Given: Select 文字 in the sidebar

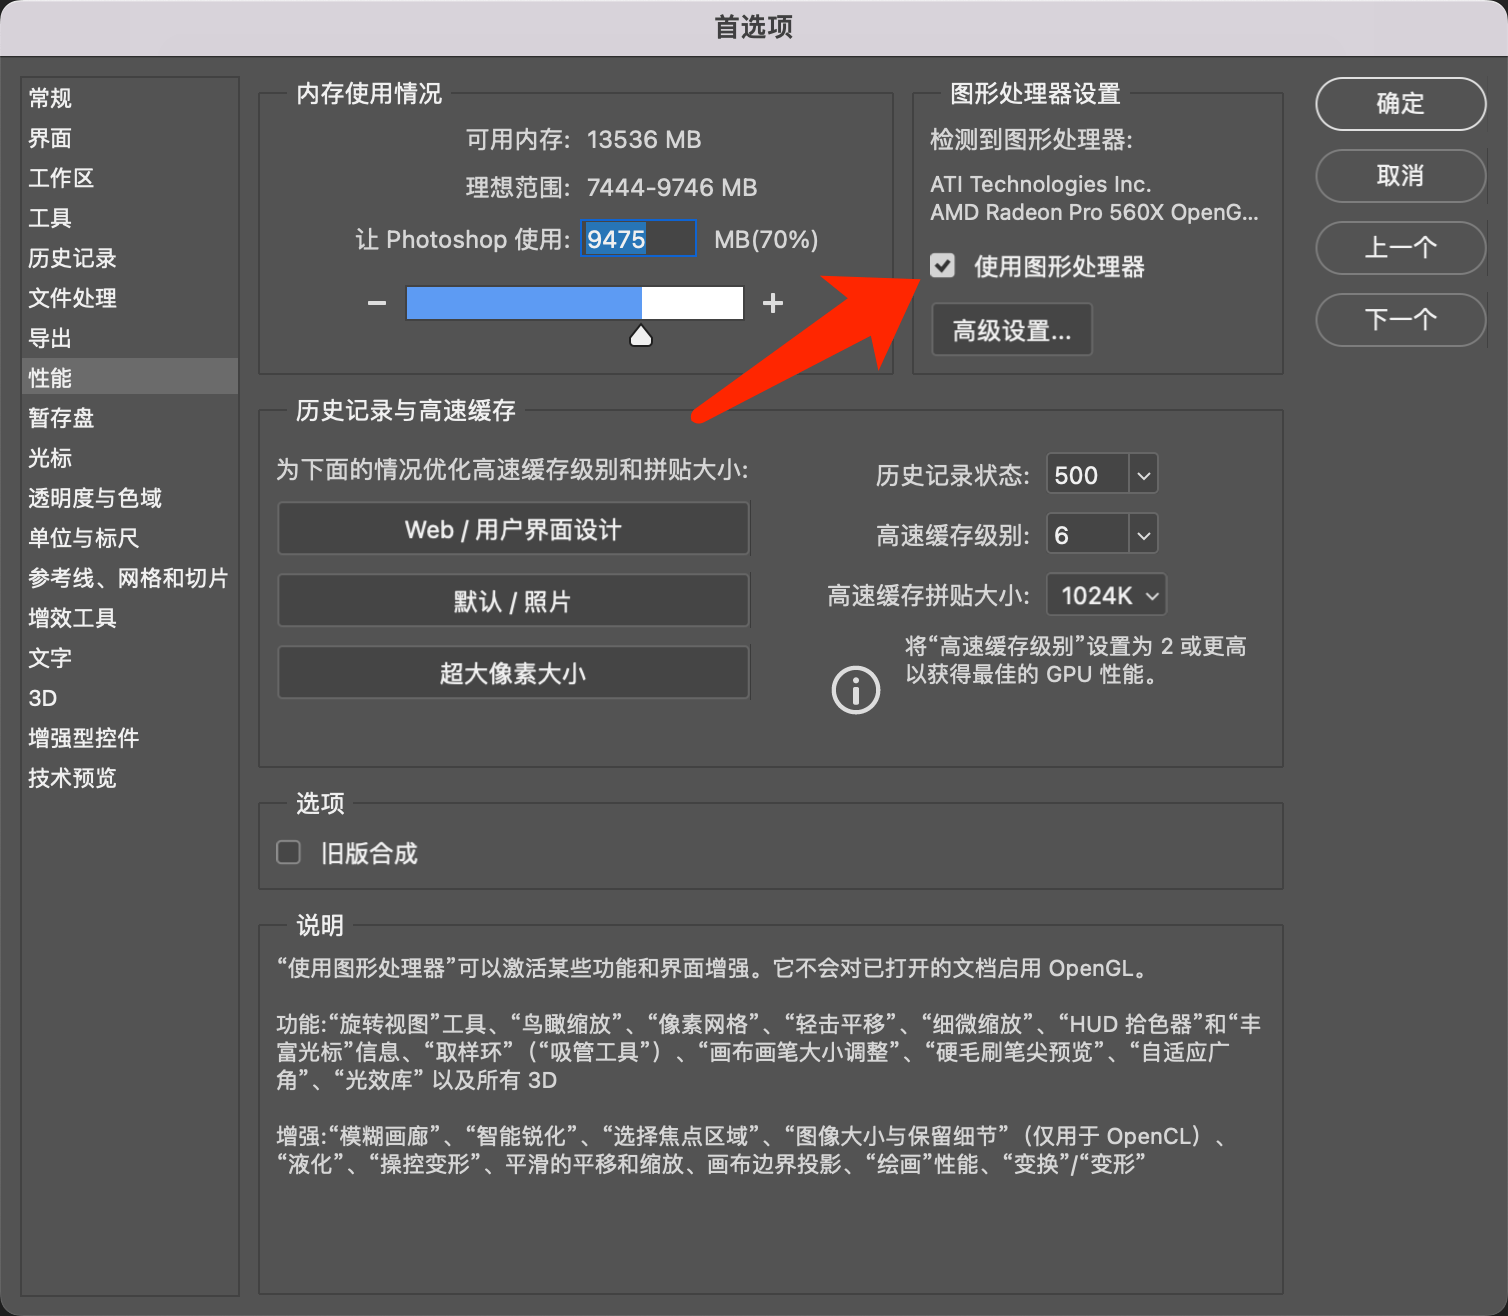Looking at the screenshot, I should (x=130, y=658).
